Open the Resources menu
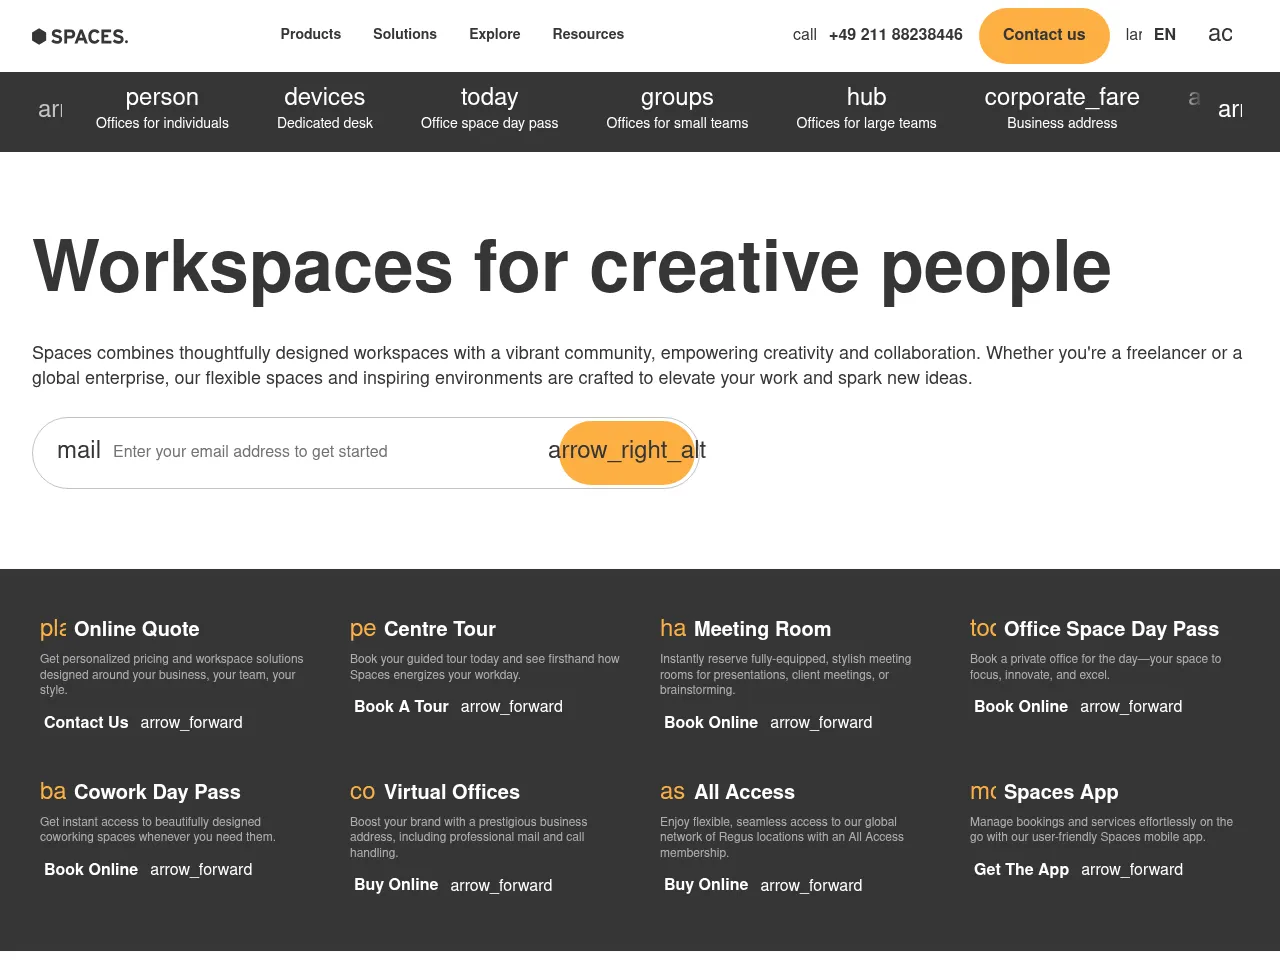This screenshot has height=960, width=1280. point(588,34)
